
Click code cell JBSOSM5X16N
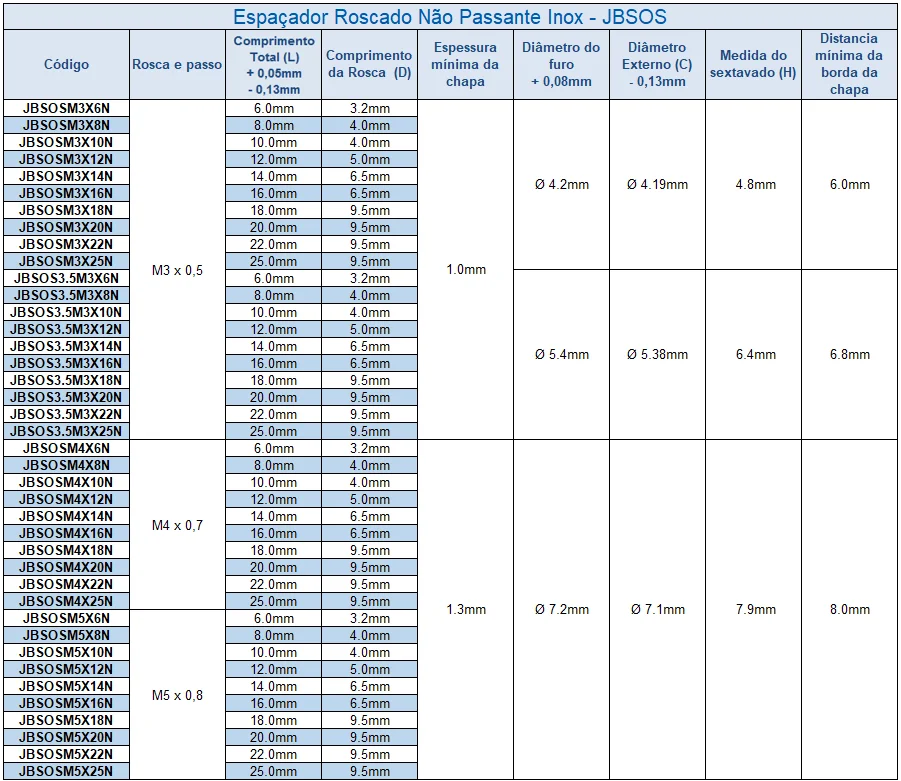point(67,703)
